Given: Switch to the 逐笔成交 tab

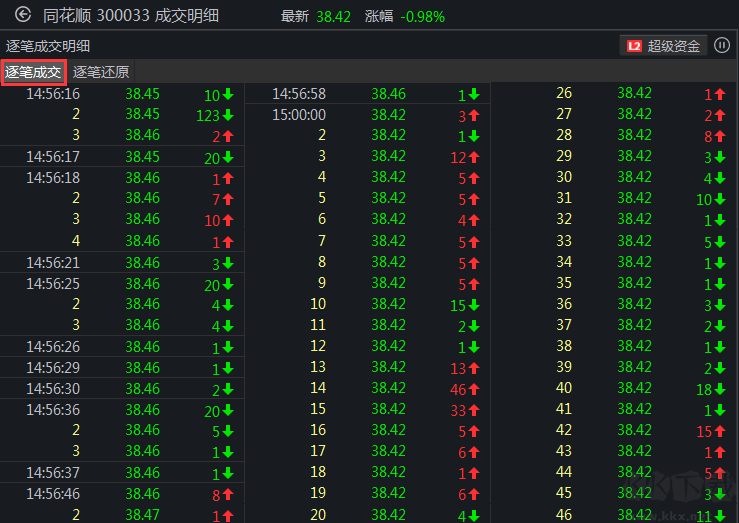Looking at the screenshot, I should (33, 72).
